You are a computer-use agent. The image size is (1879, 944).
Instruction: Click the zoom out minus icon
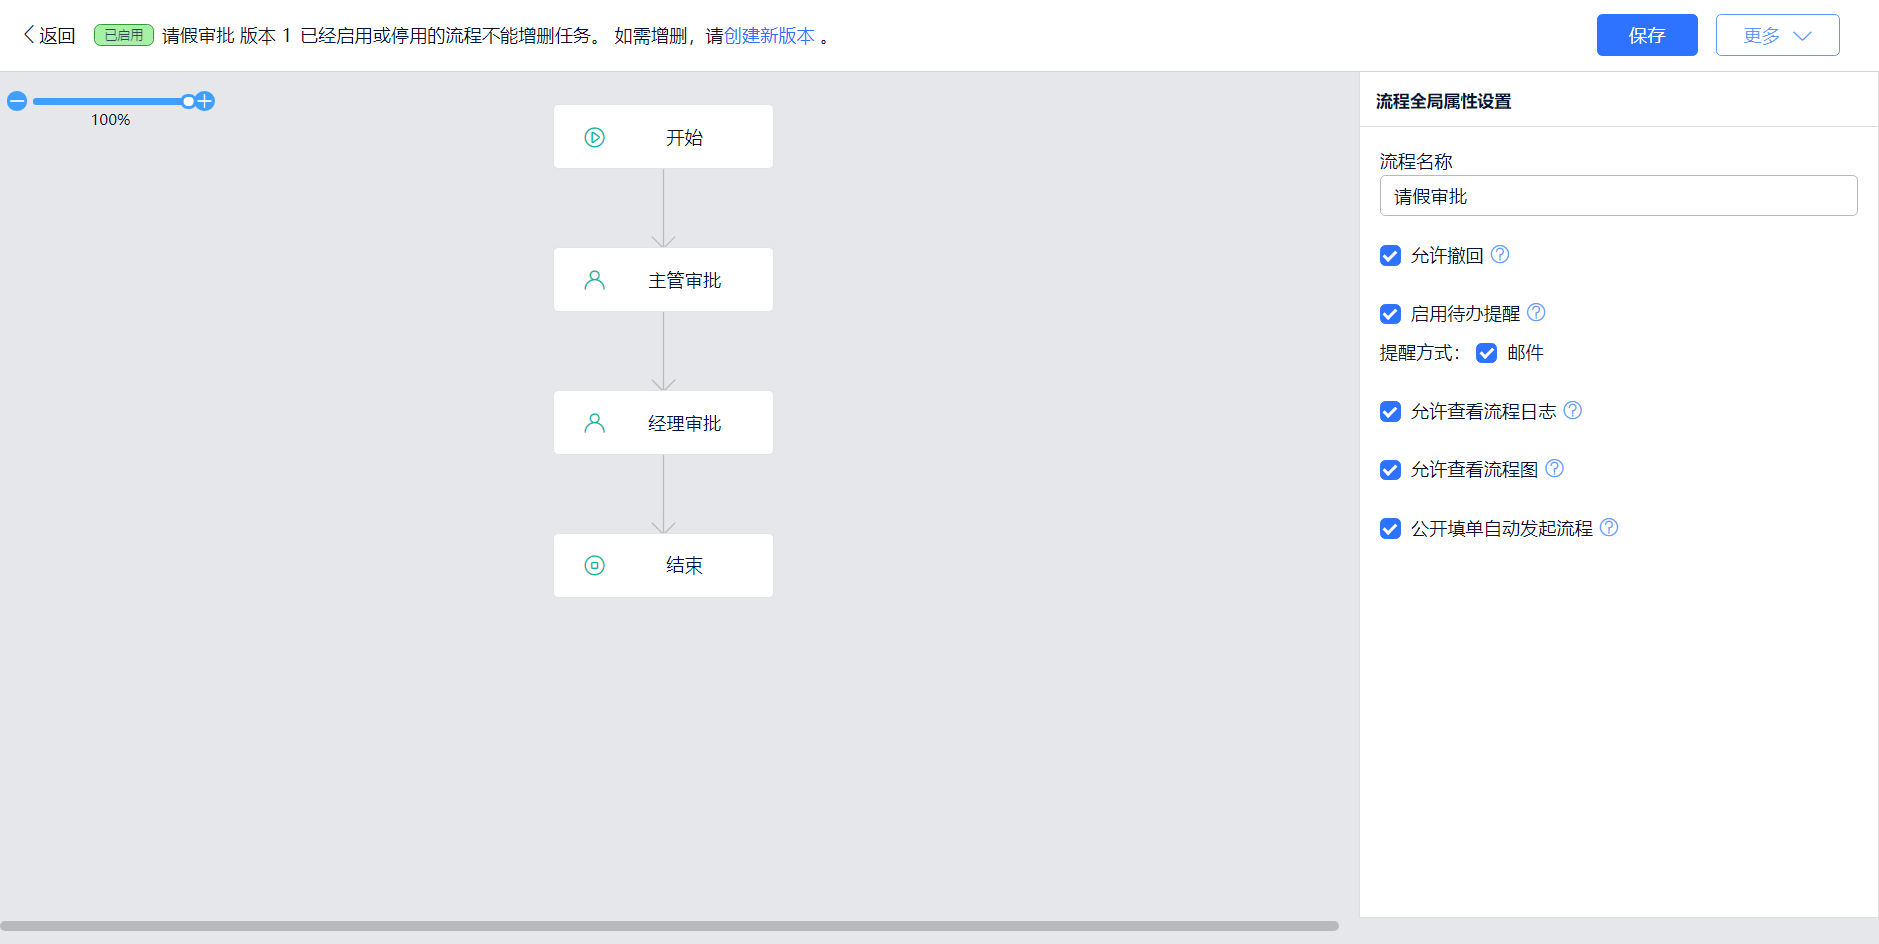tap(17, 101)
